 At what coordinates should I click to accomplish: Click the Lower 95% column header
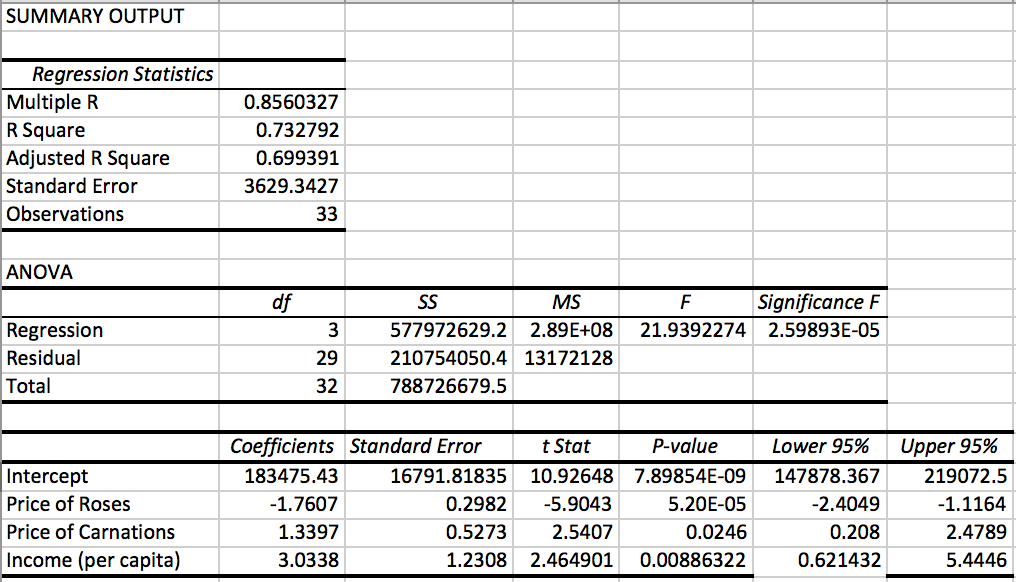[820, 446]
